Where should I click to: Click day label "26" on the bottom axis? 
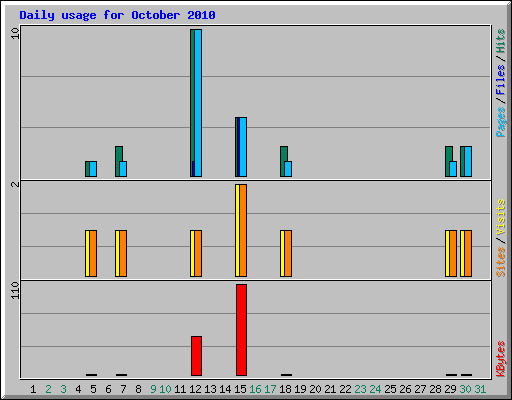coord(405,389)
